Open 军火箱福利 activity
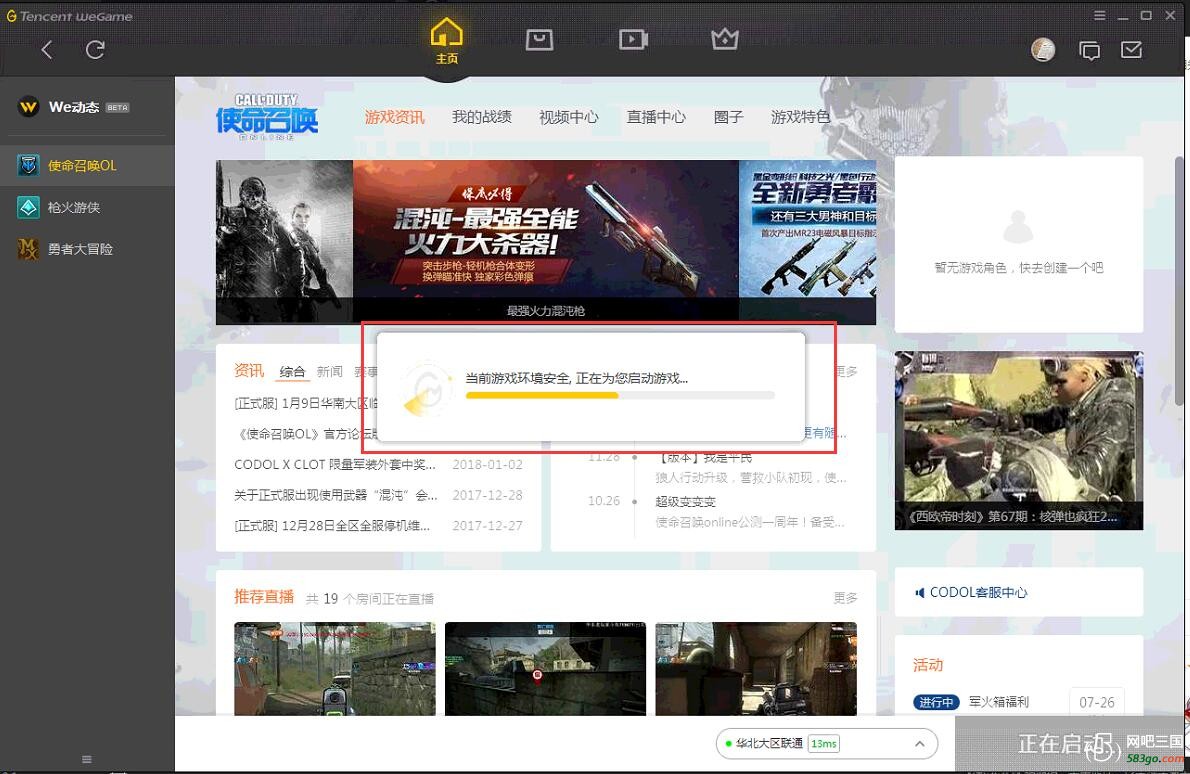Image resolution: width=1190 pixels, height=774 pixels. pos(999,702)
